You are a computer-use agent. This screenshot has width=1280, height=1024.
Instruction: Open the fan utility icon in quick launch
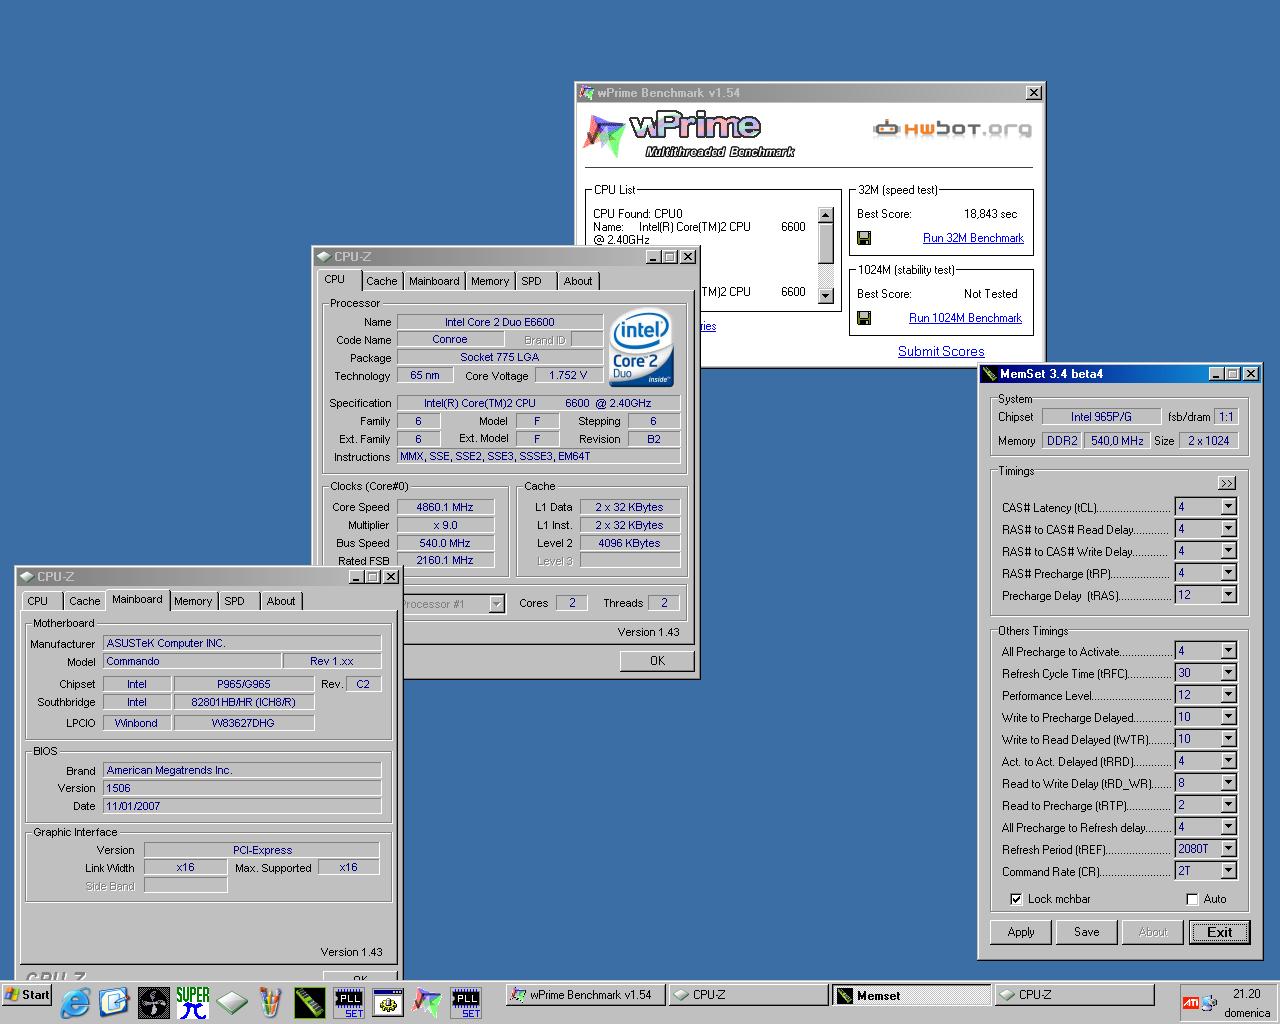[x=153, y=1001]
